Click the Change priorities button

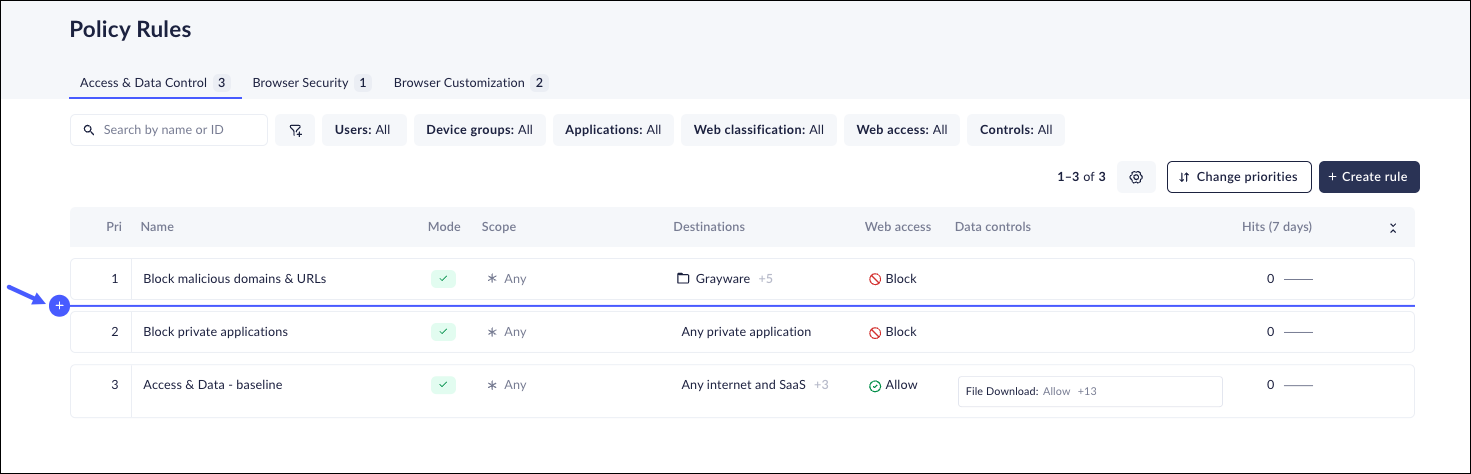tap(1238, 177)
